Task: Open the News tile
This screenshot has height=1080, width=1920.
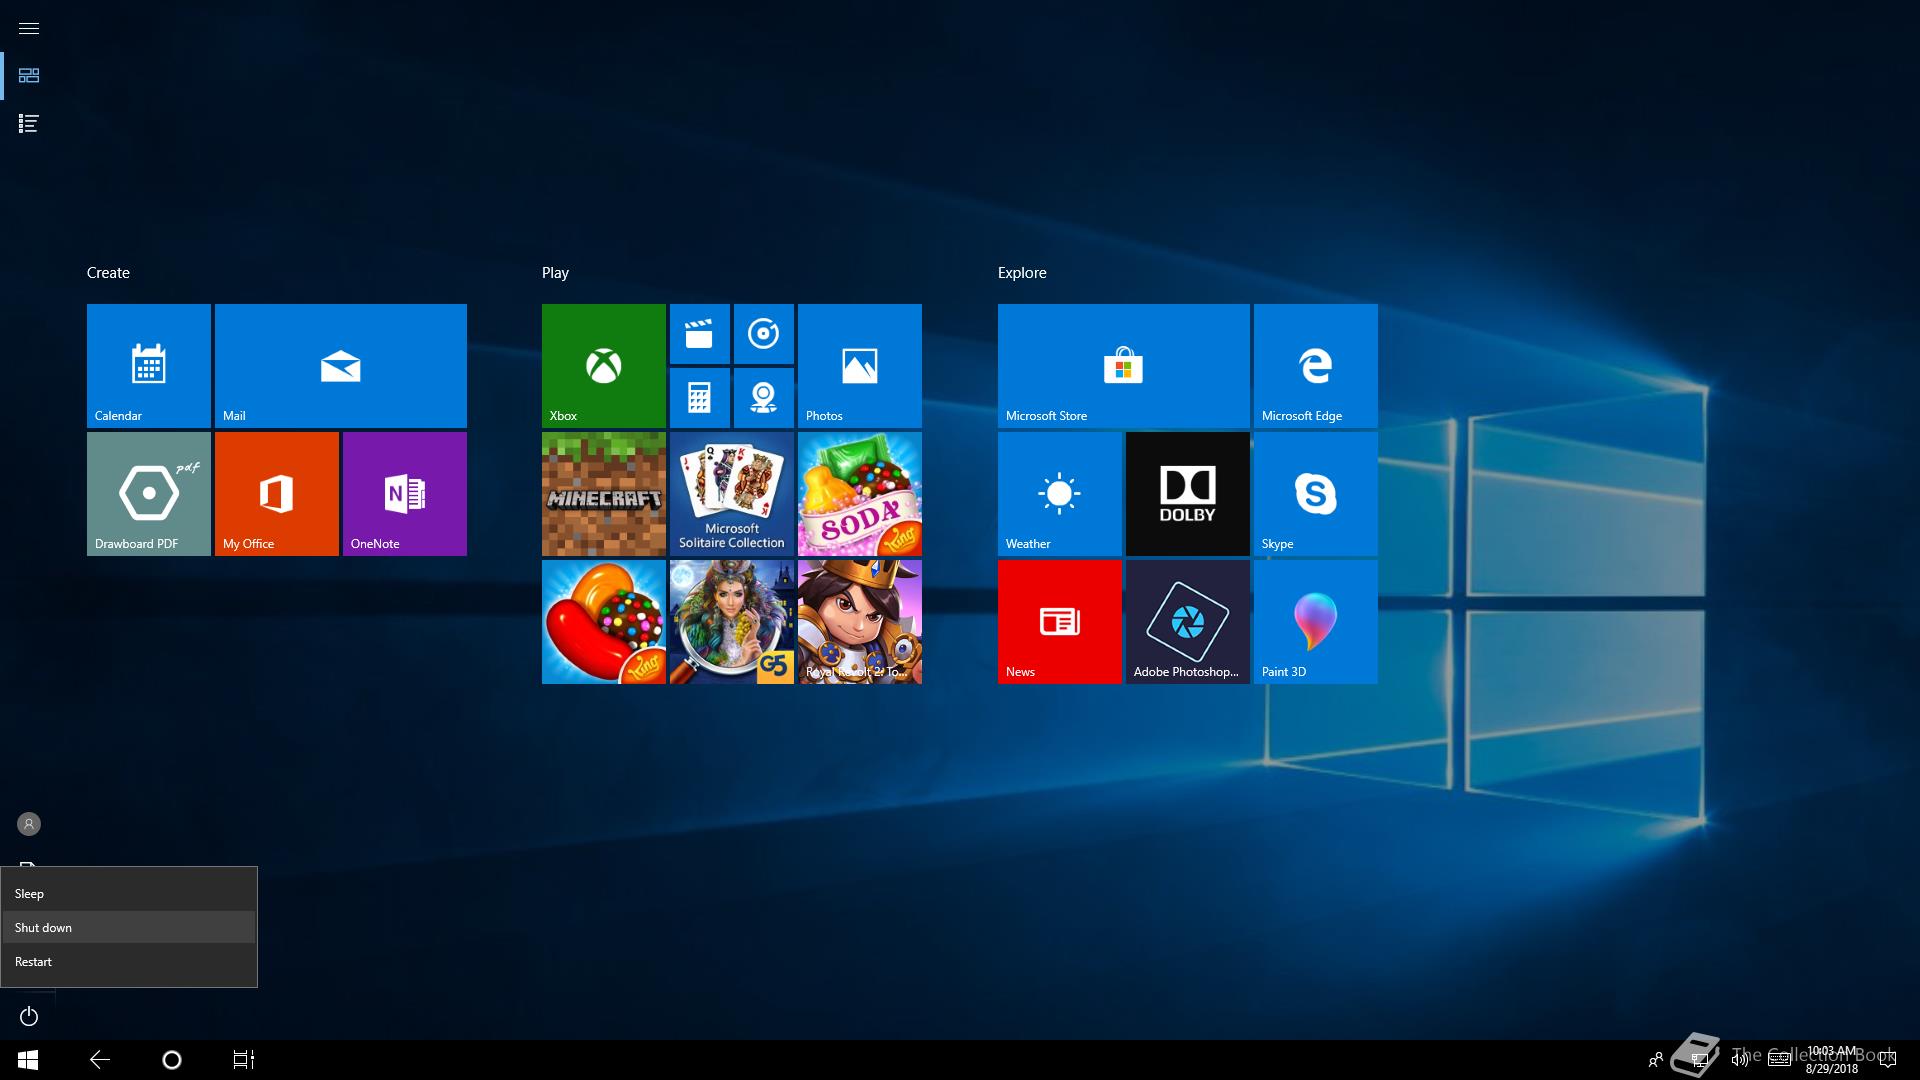Action: pyautogui.click(x=1060, y=622)
